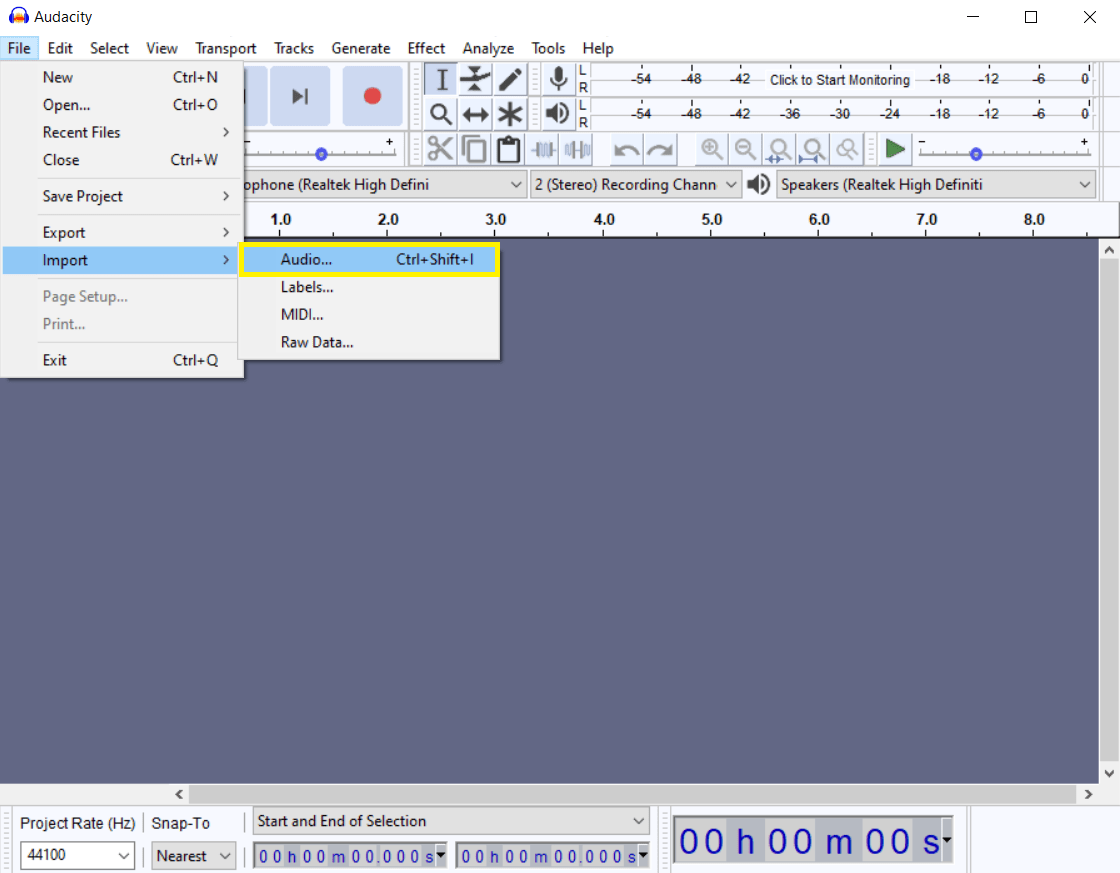Click New in File menu
The image size is (1120, 873).
[x=123, y=77]
